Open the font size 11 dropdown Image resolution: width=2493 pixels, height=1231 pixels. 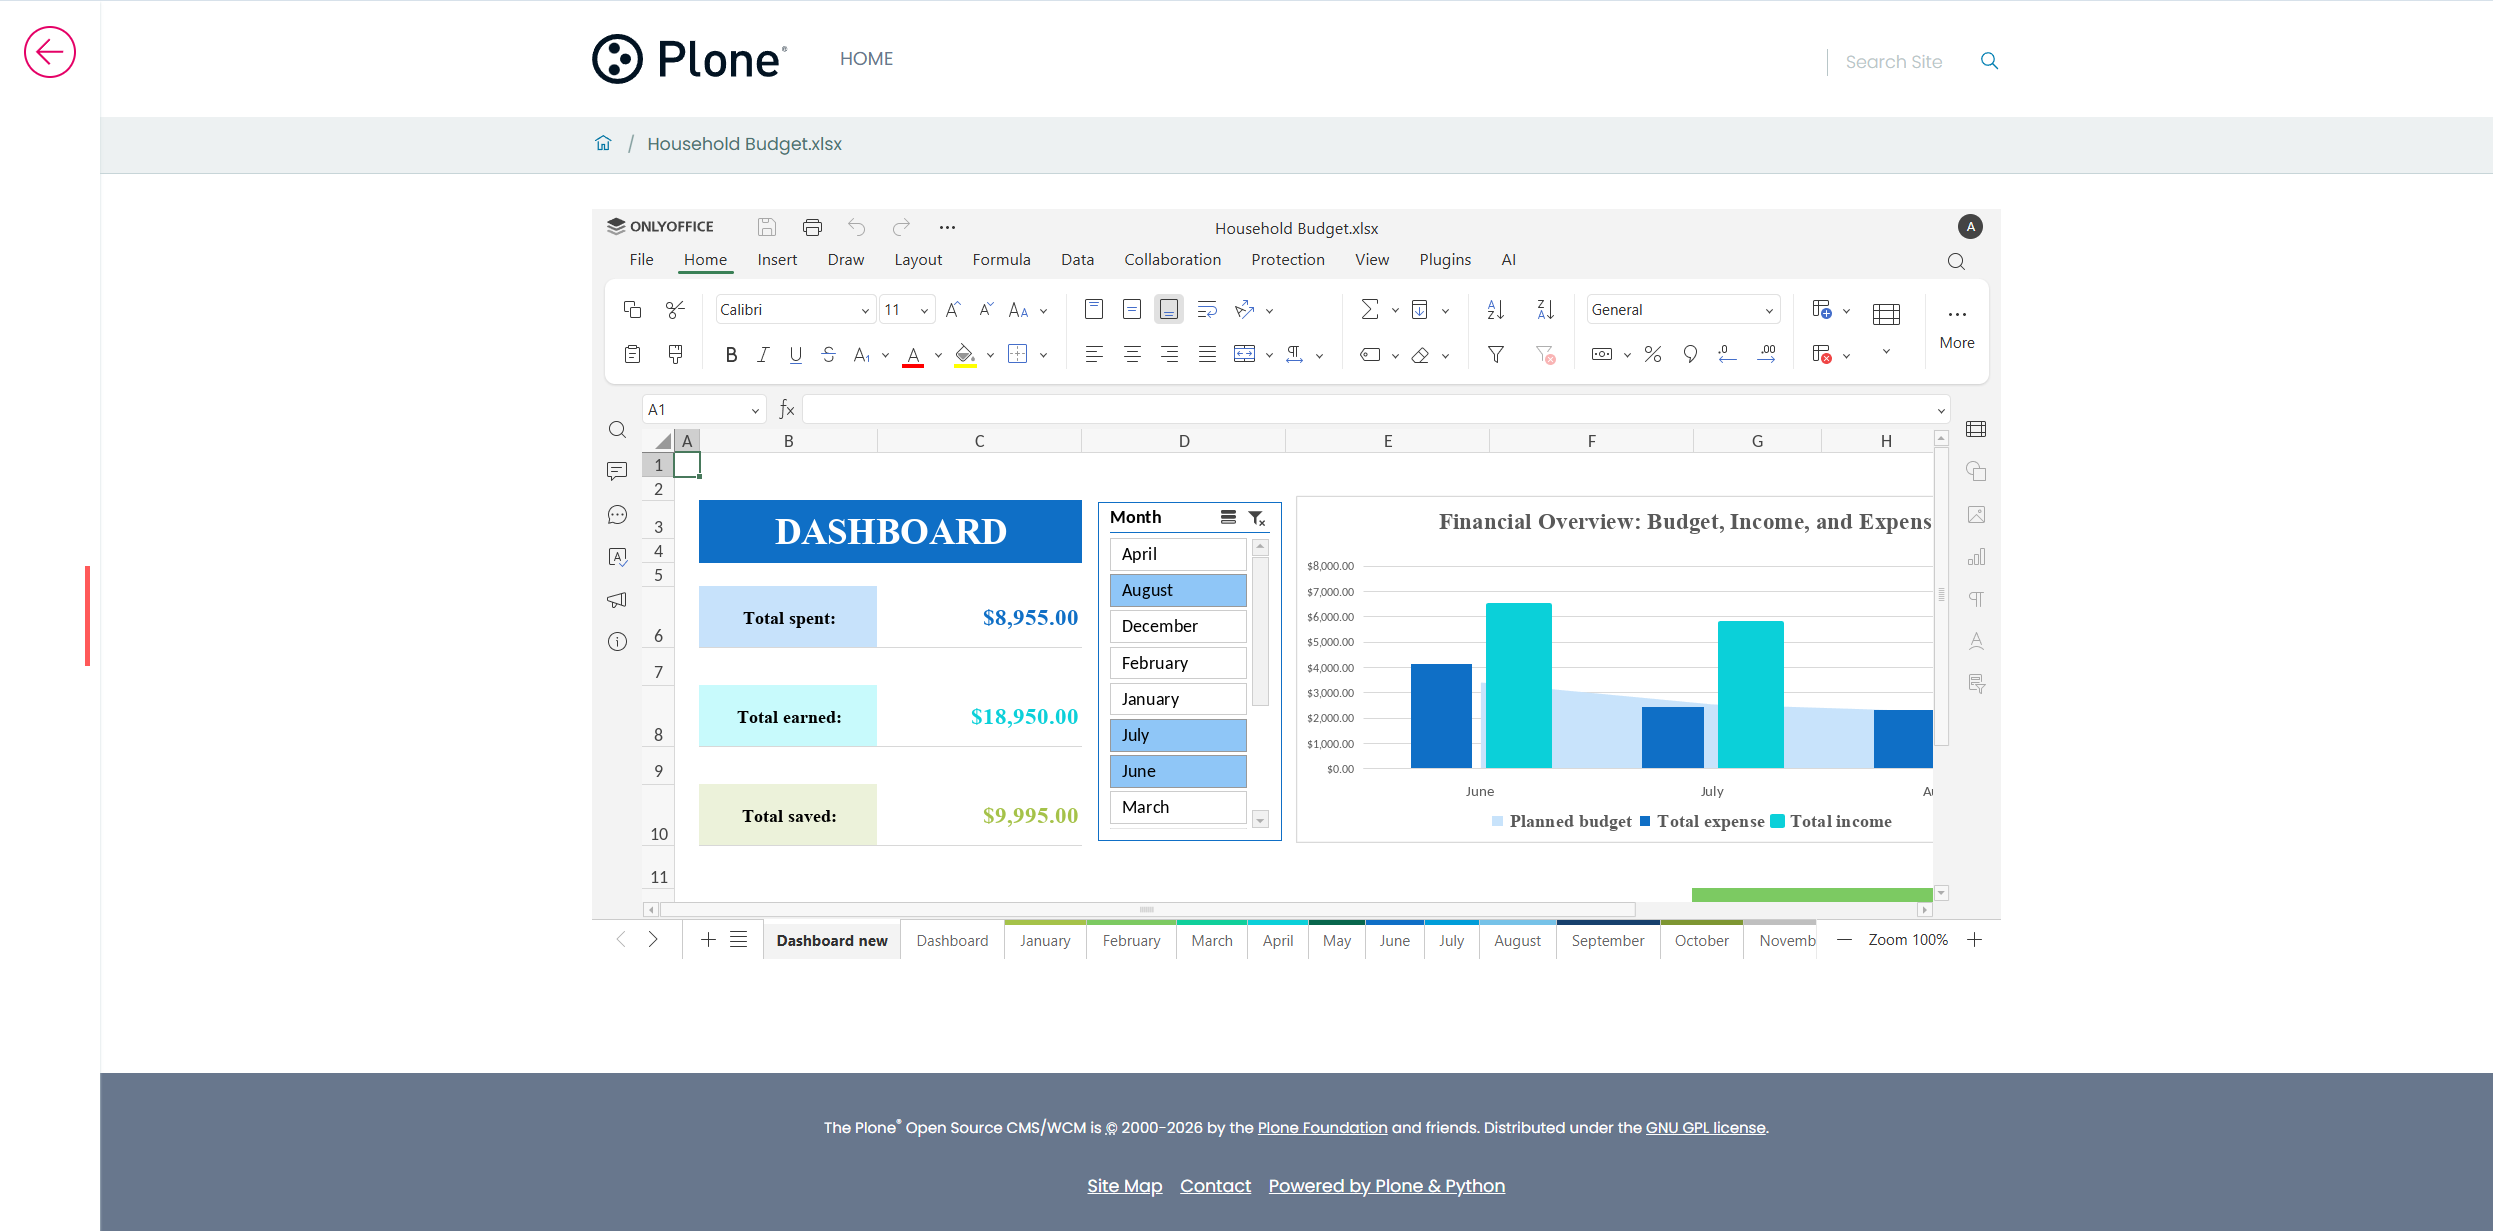tap(924, 310)
